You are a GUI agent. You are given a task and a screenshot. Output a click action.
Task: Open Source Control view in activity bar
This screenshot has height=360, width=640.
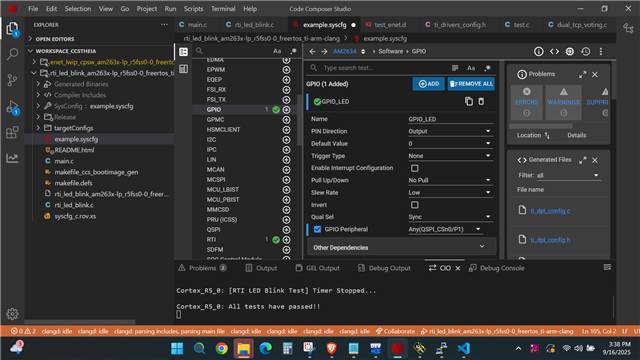coord(13,80)
